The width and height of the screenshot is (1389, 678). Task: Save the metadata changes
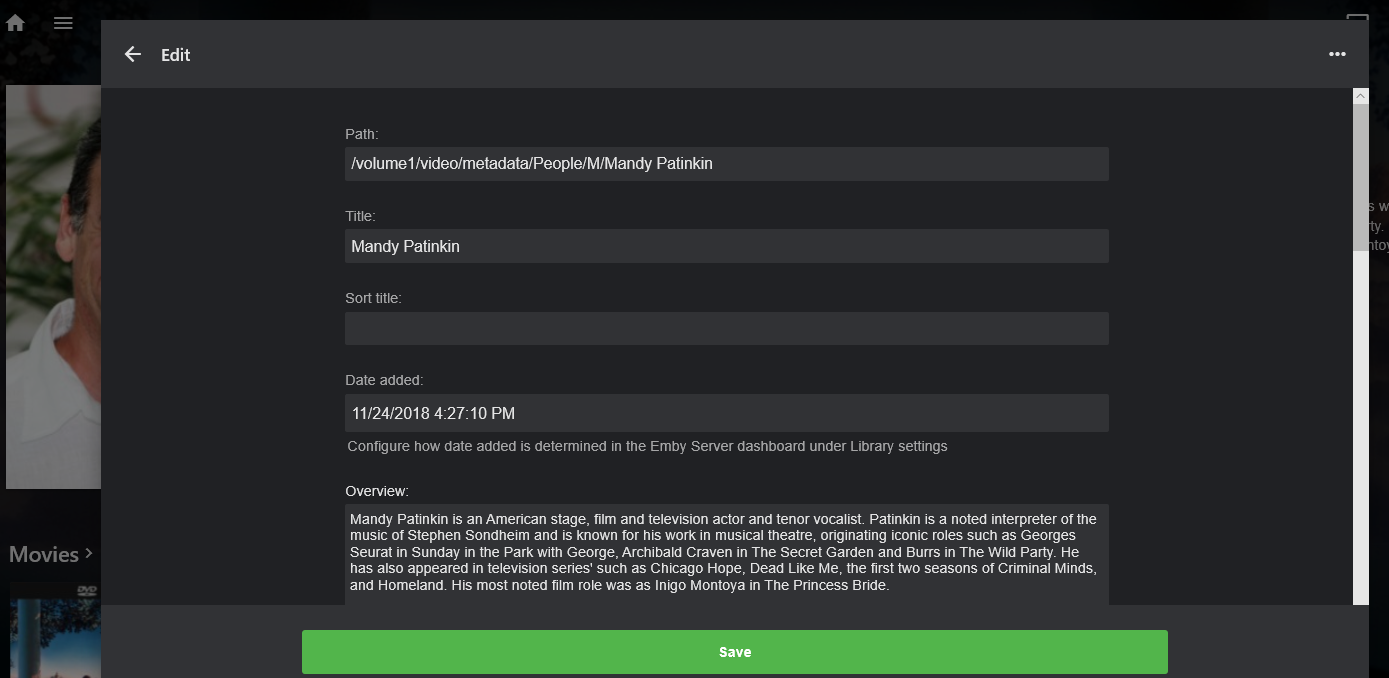[x=734, y=652]
